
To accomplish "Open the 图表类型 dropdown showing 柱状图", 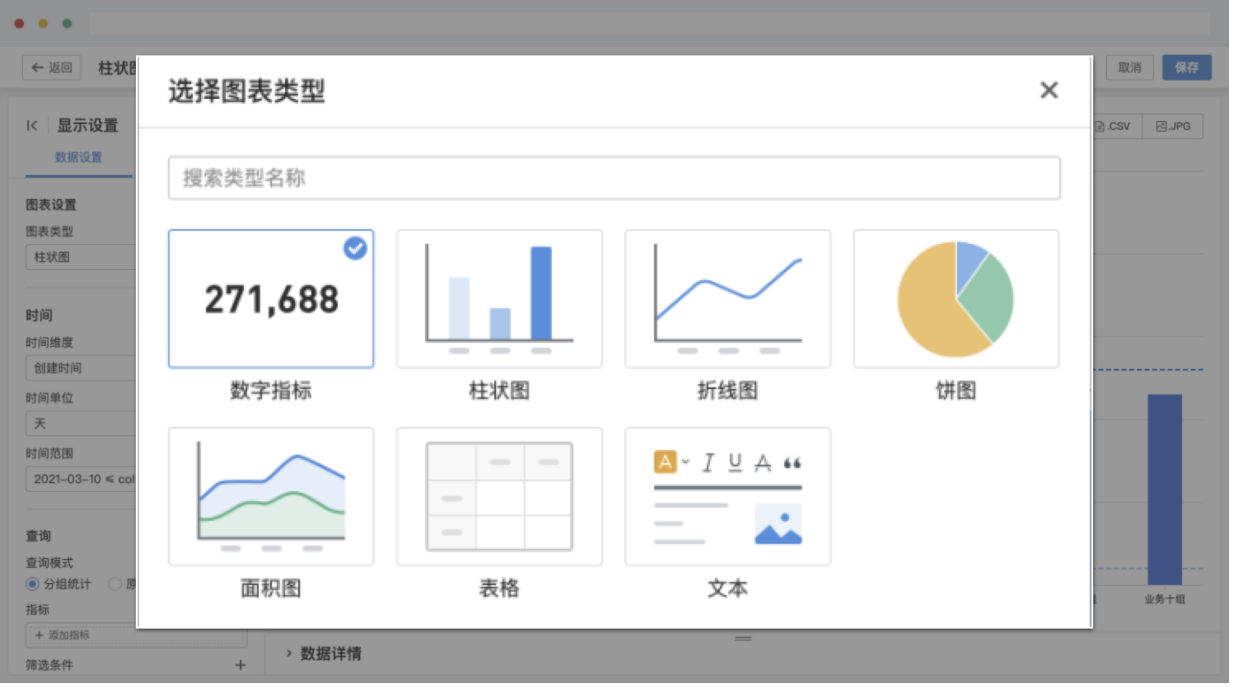I will (80, 257).
